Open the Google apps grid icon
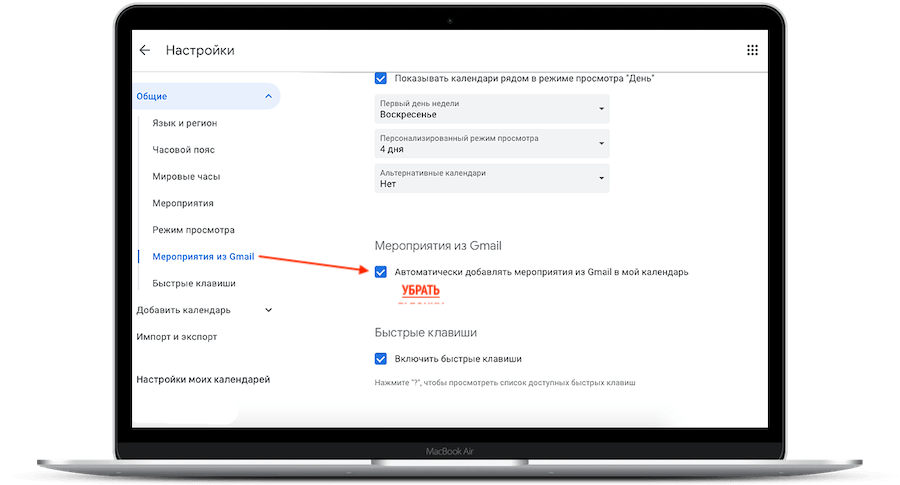Screen dimensions: 900x485 [752, 51]
